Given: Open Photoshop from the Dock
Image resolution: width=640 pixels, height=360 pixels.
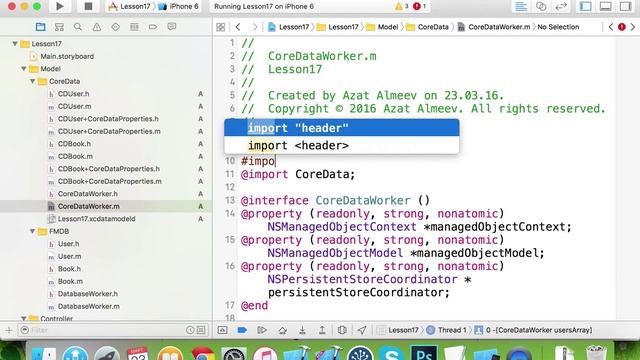Looking at the screenshot, I should tap(424, 353).
